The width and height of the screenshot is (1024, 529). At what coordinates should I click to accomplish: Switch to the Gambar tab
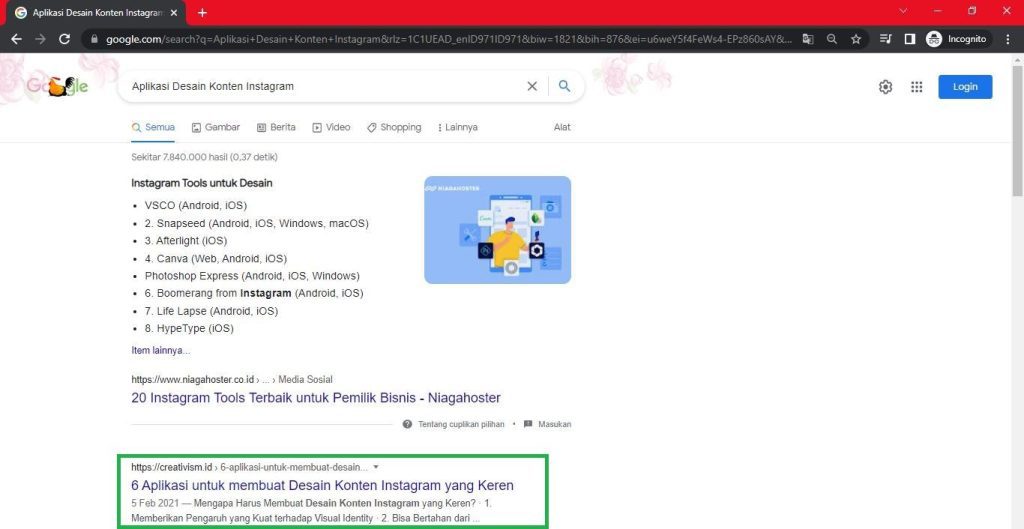tap(216, 127)
